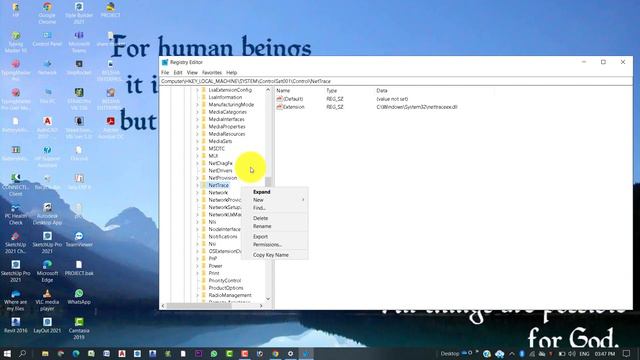
Task: Click tree pane vertical scrollbar down arrow
Action: pyautogui.click(x=268, y=299)
